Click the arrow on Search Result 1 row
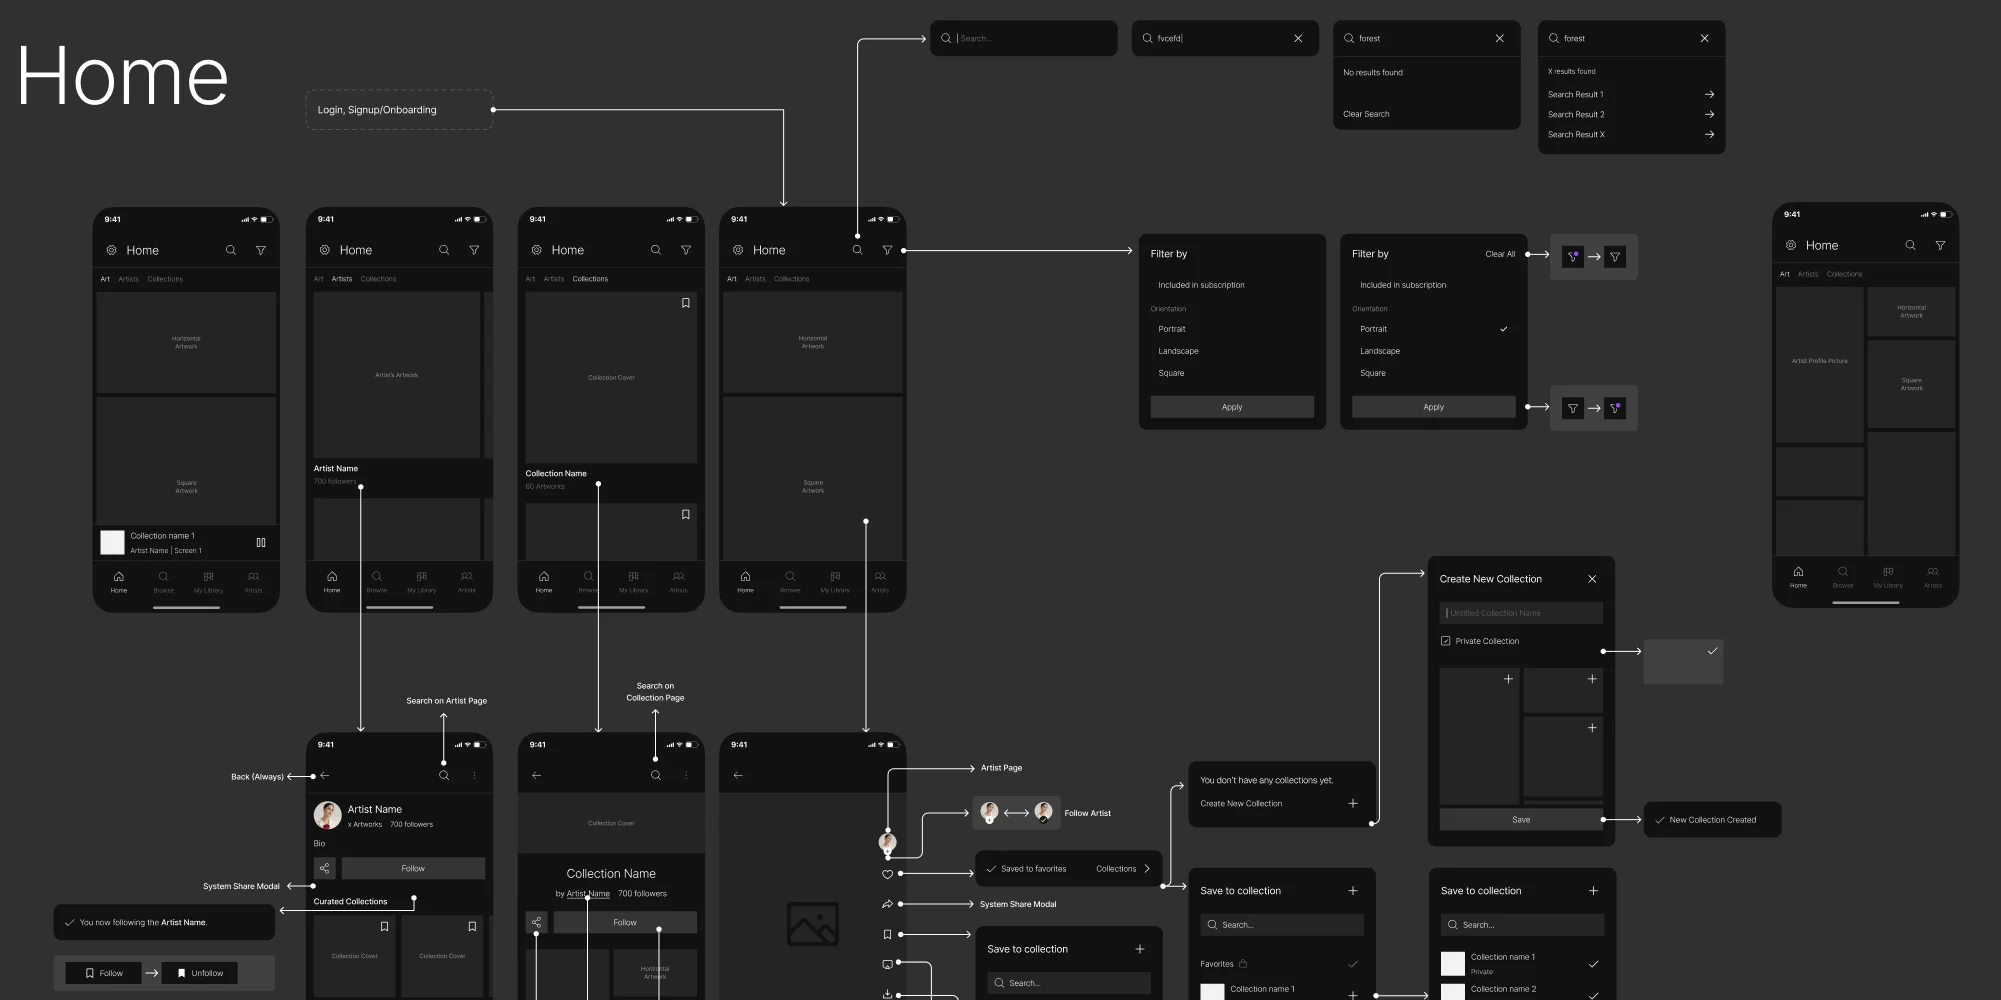 (1709, 94)
